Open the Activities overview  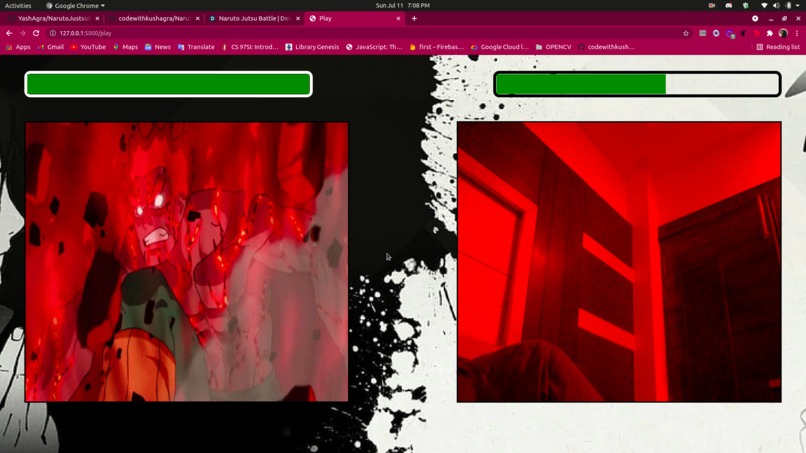coord(18,5)
